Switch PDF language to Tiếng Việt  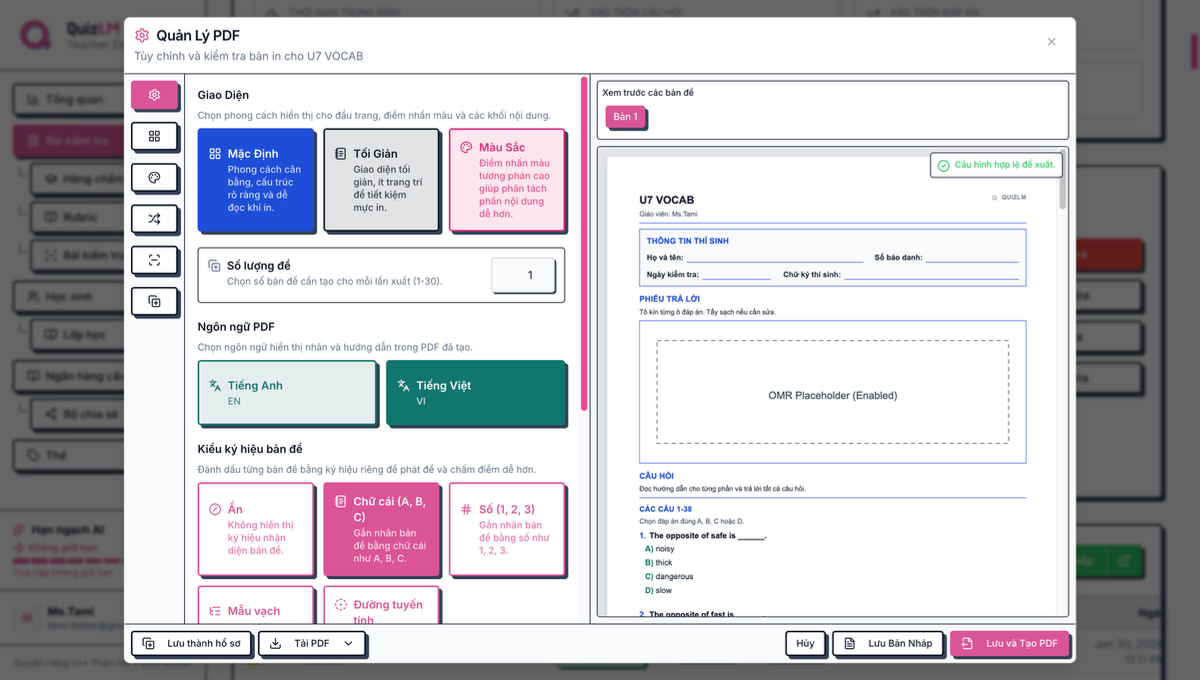pyautogui.click(x=477, y=390)
